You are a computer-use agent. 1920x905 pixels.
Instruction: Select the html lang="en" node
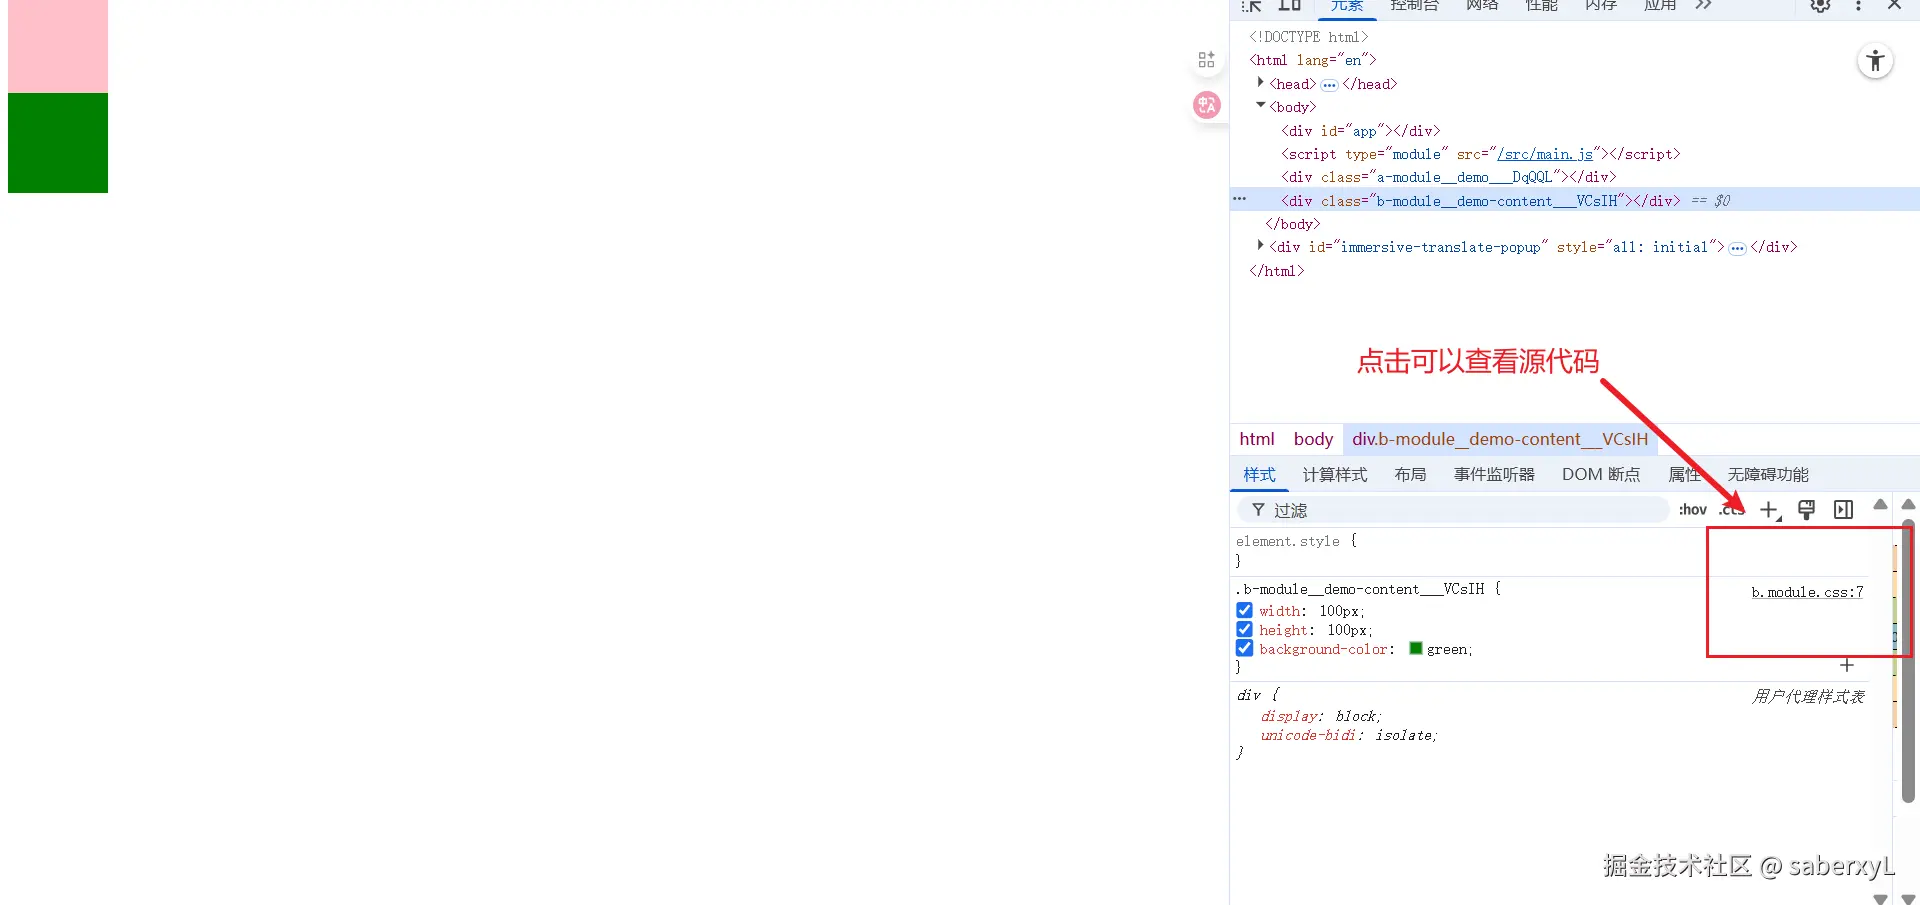pyautogui.click(x=1313, y=60)
